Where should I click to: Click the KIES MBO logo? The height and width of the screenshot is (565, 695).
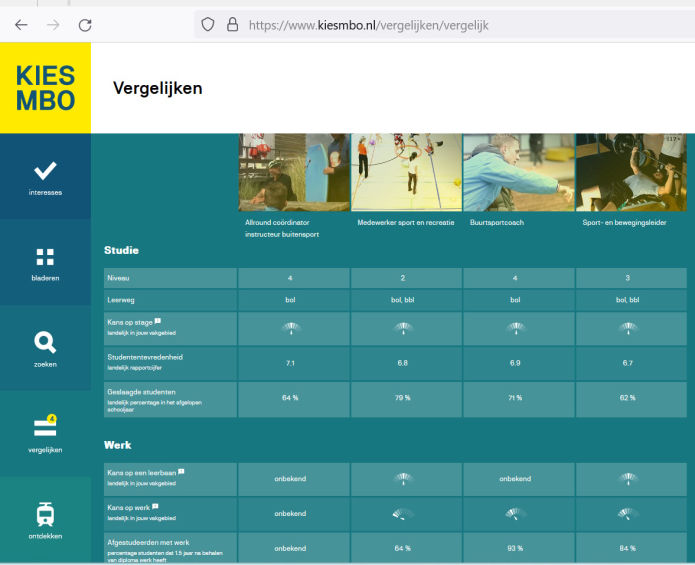(45, 87)
